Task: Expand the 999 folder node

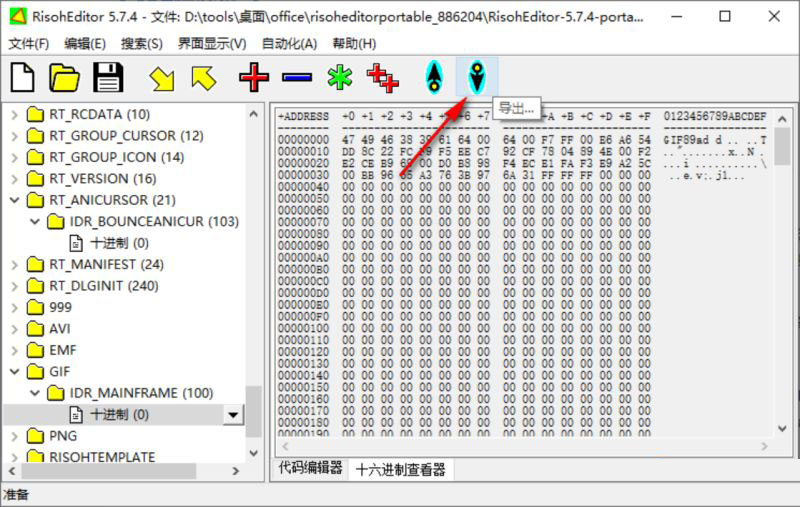Action: pyautogui.click(x=15, y=308)
